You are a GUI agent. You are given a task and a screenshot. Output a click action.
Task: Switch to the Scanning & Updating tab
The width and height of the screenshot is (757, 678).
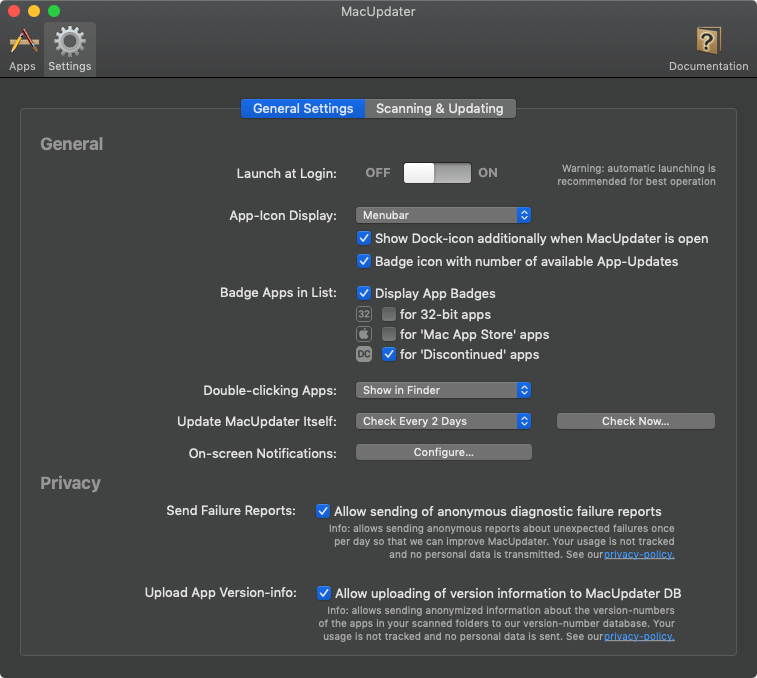coord(440,109)
